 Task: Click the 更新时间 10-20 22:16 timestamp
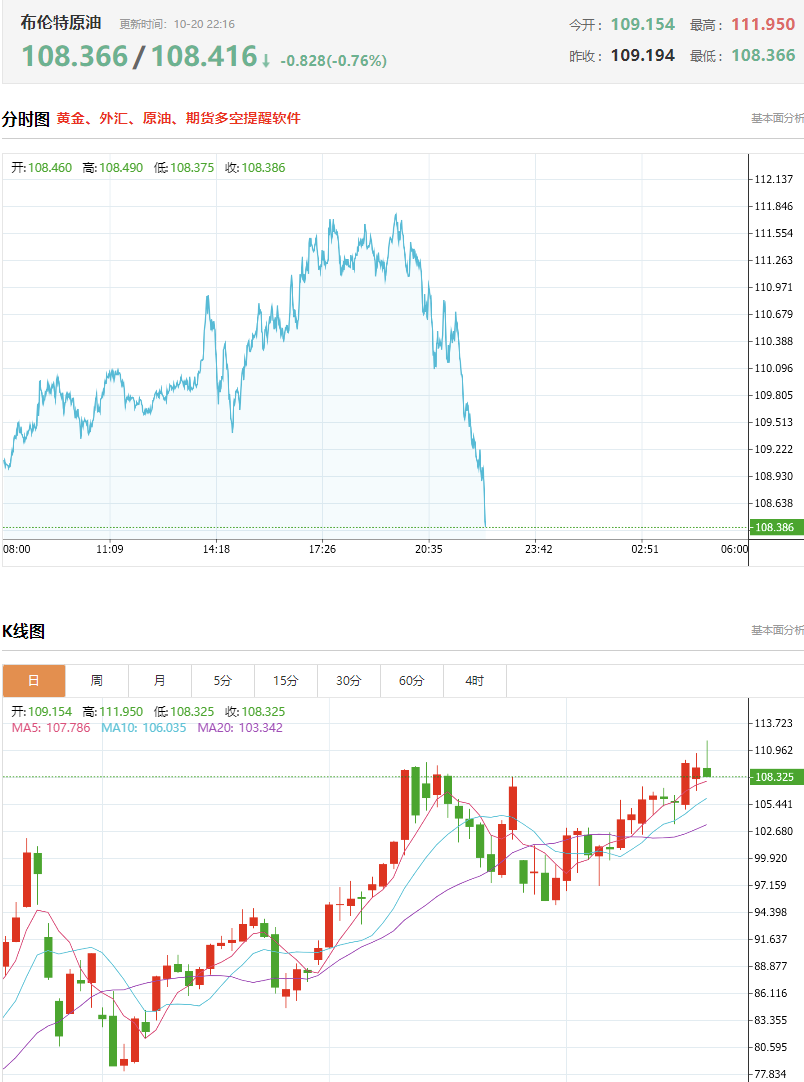pos(177,24)
